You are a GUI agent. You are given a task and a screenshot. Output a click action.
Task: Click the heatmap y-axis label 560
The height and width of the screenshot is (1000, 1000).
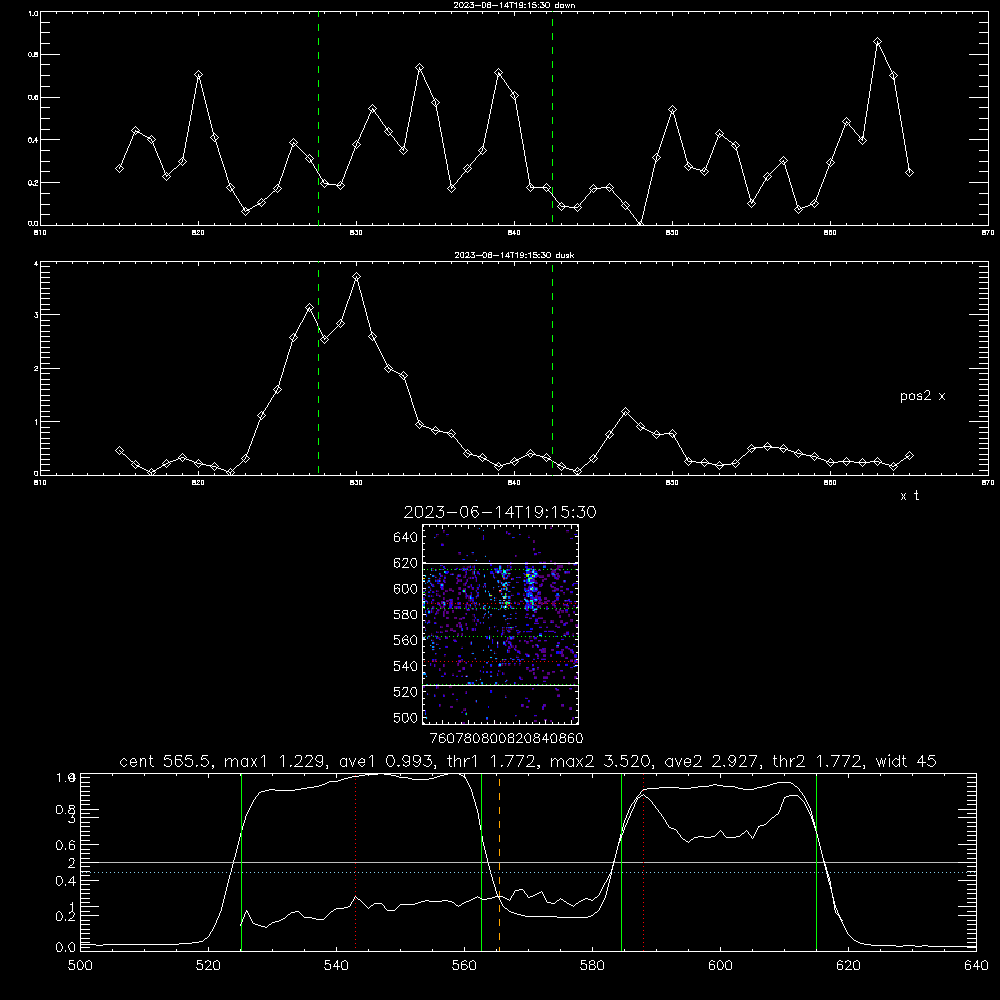pyautogui.click(x=406, y=640)
